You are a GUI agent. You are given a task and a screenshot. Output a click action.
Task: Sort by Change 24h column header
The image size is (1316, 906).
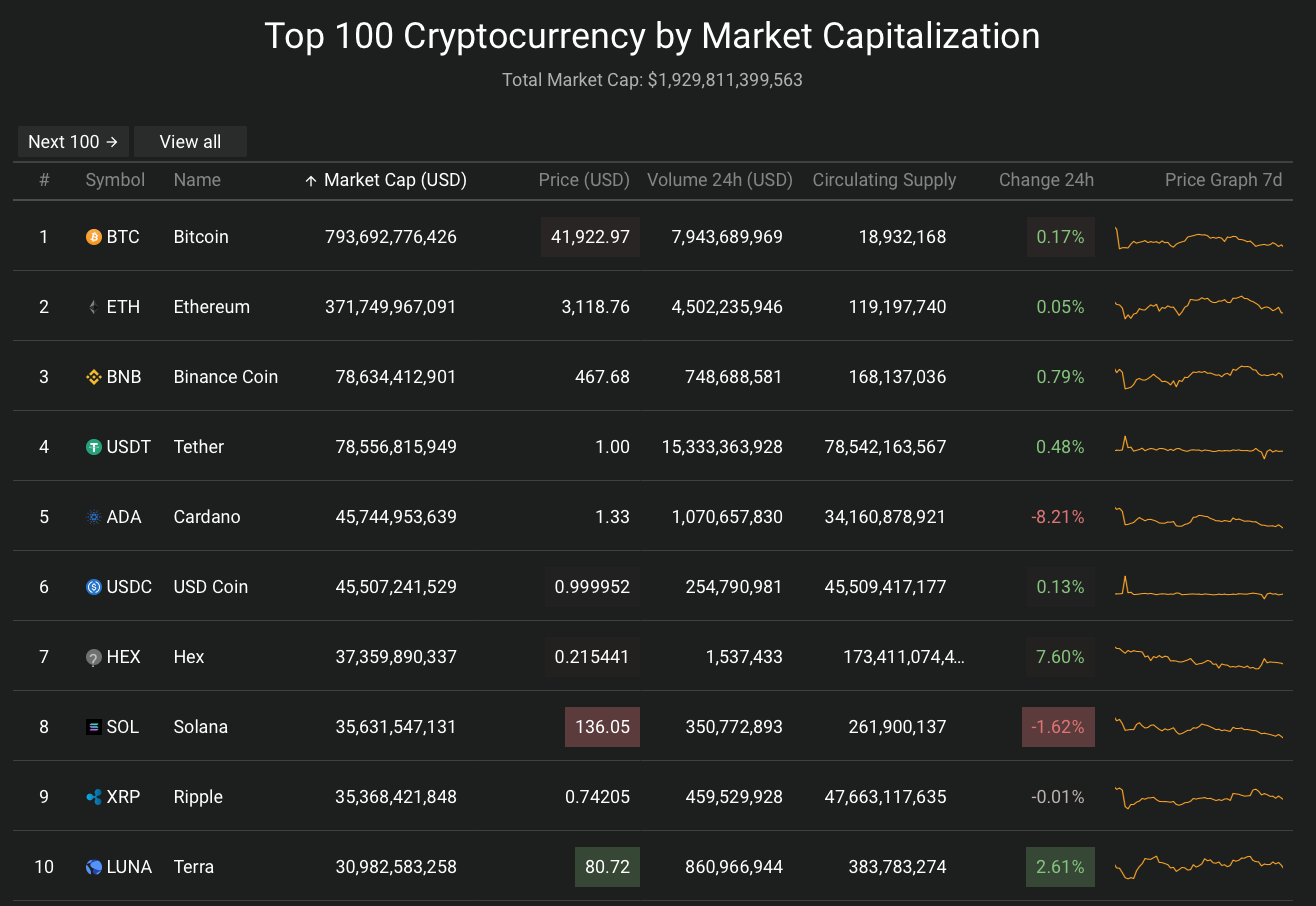pos(1046,180)
